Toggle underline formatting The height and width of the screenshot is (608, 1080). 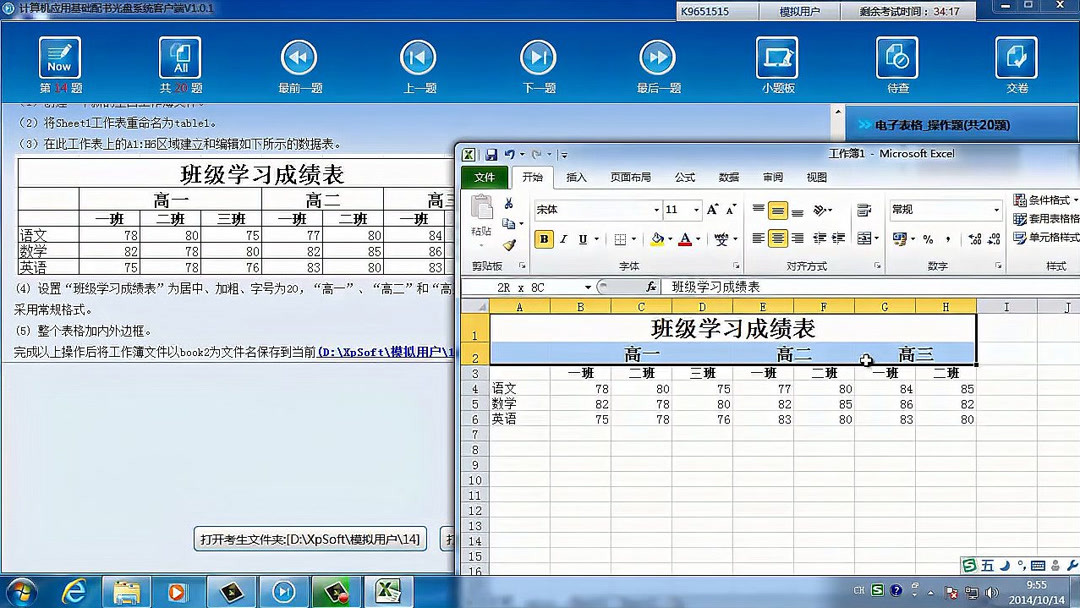[582, 238]
